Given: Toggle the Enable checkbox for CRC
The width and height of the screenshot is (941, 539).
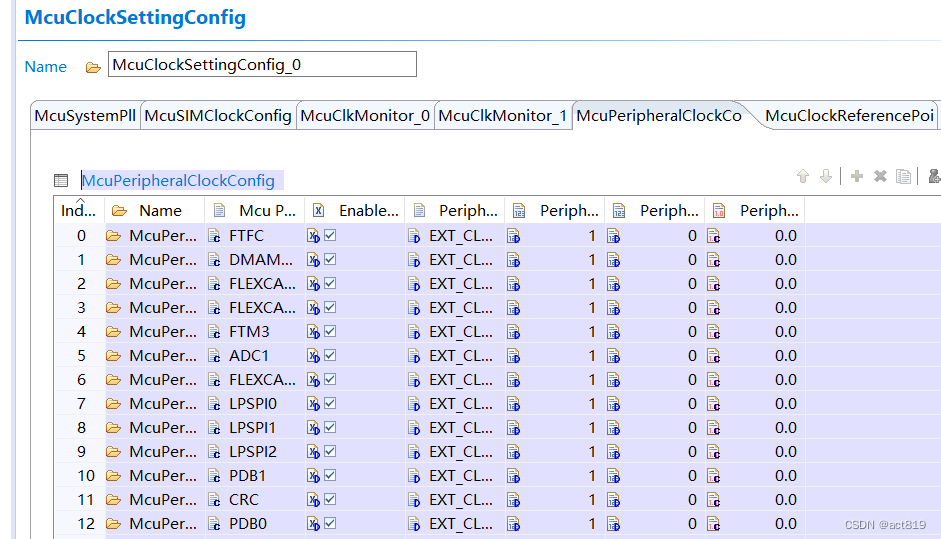Looking at the screenshot, I should point(330,499).
